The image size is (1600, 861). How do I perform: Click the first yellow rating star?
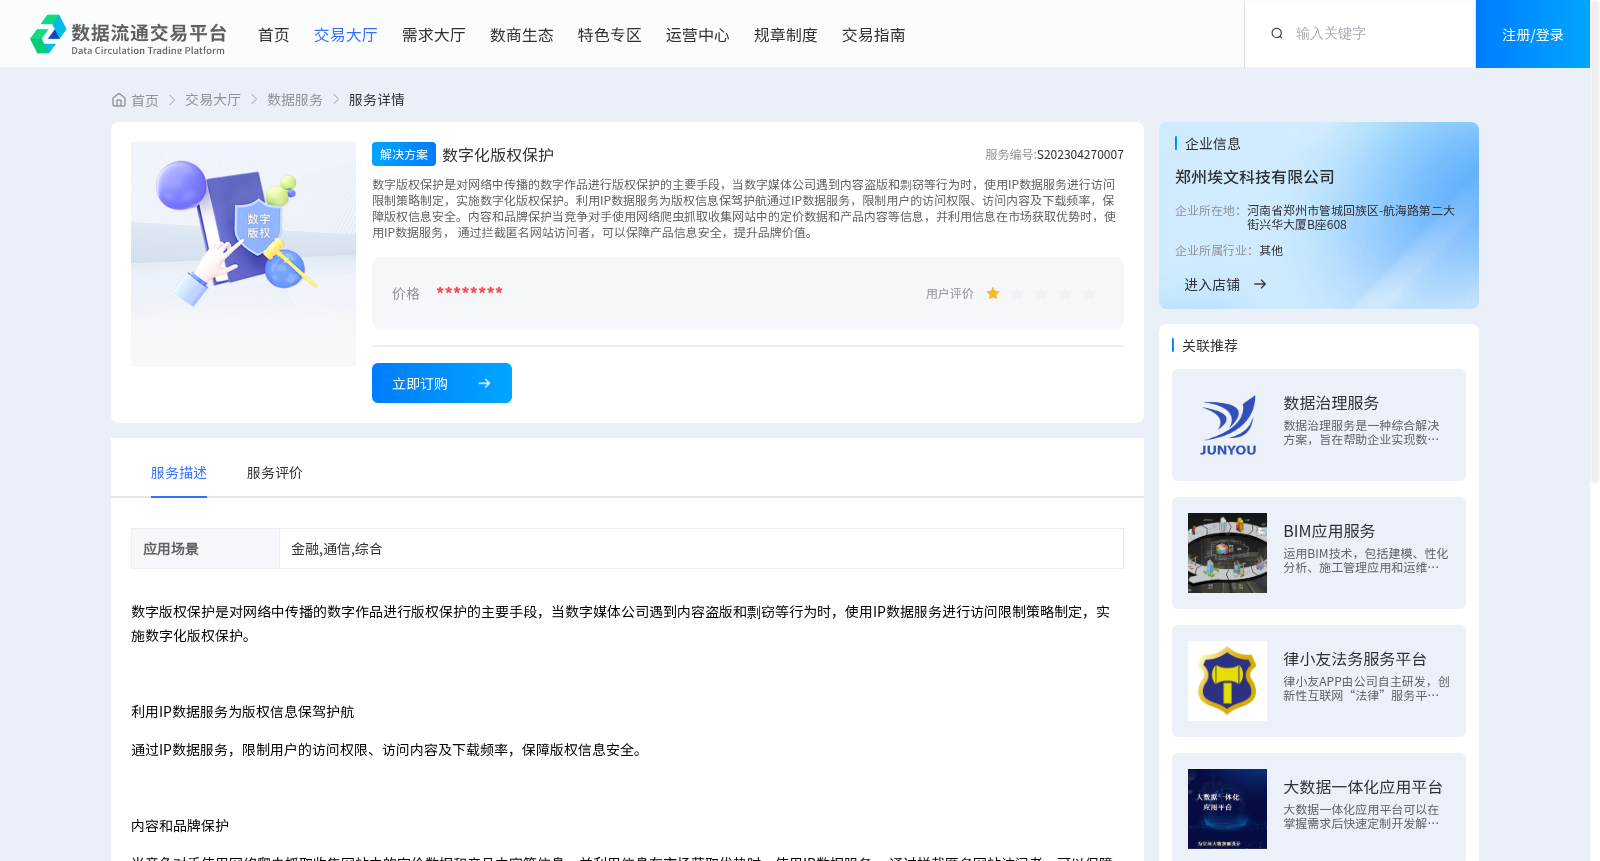tap(993, 293)
